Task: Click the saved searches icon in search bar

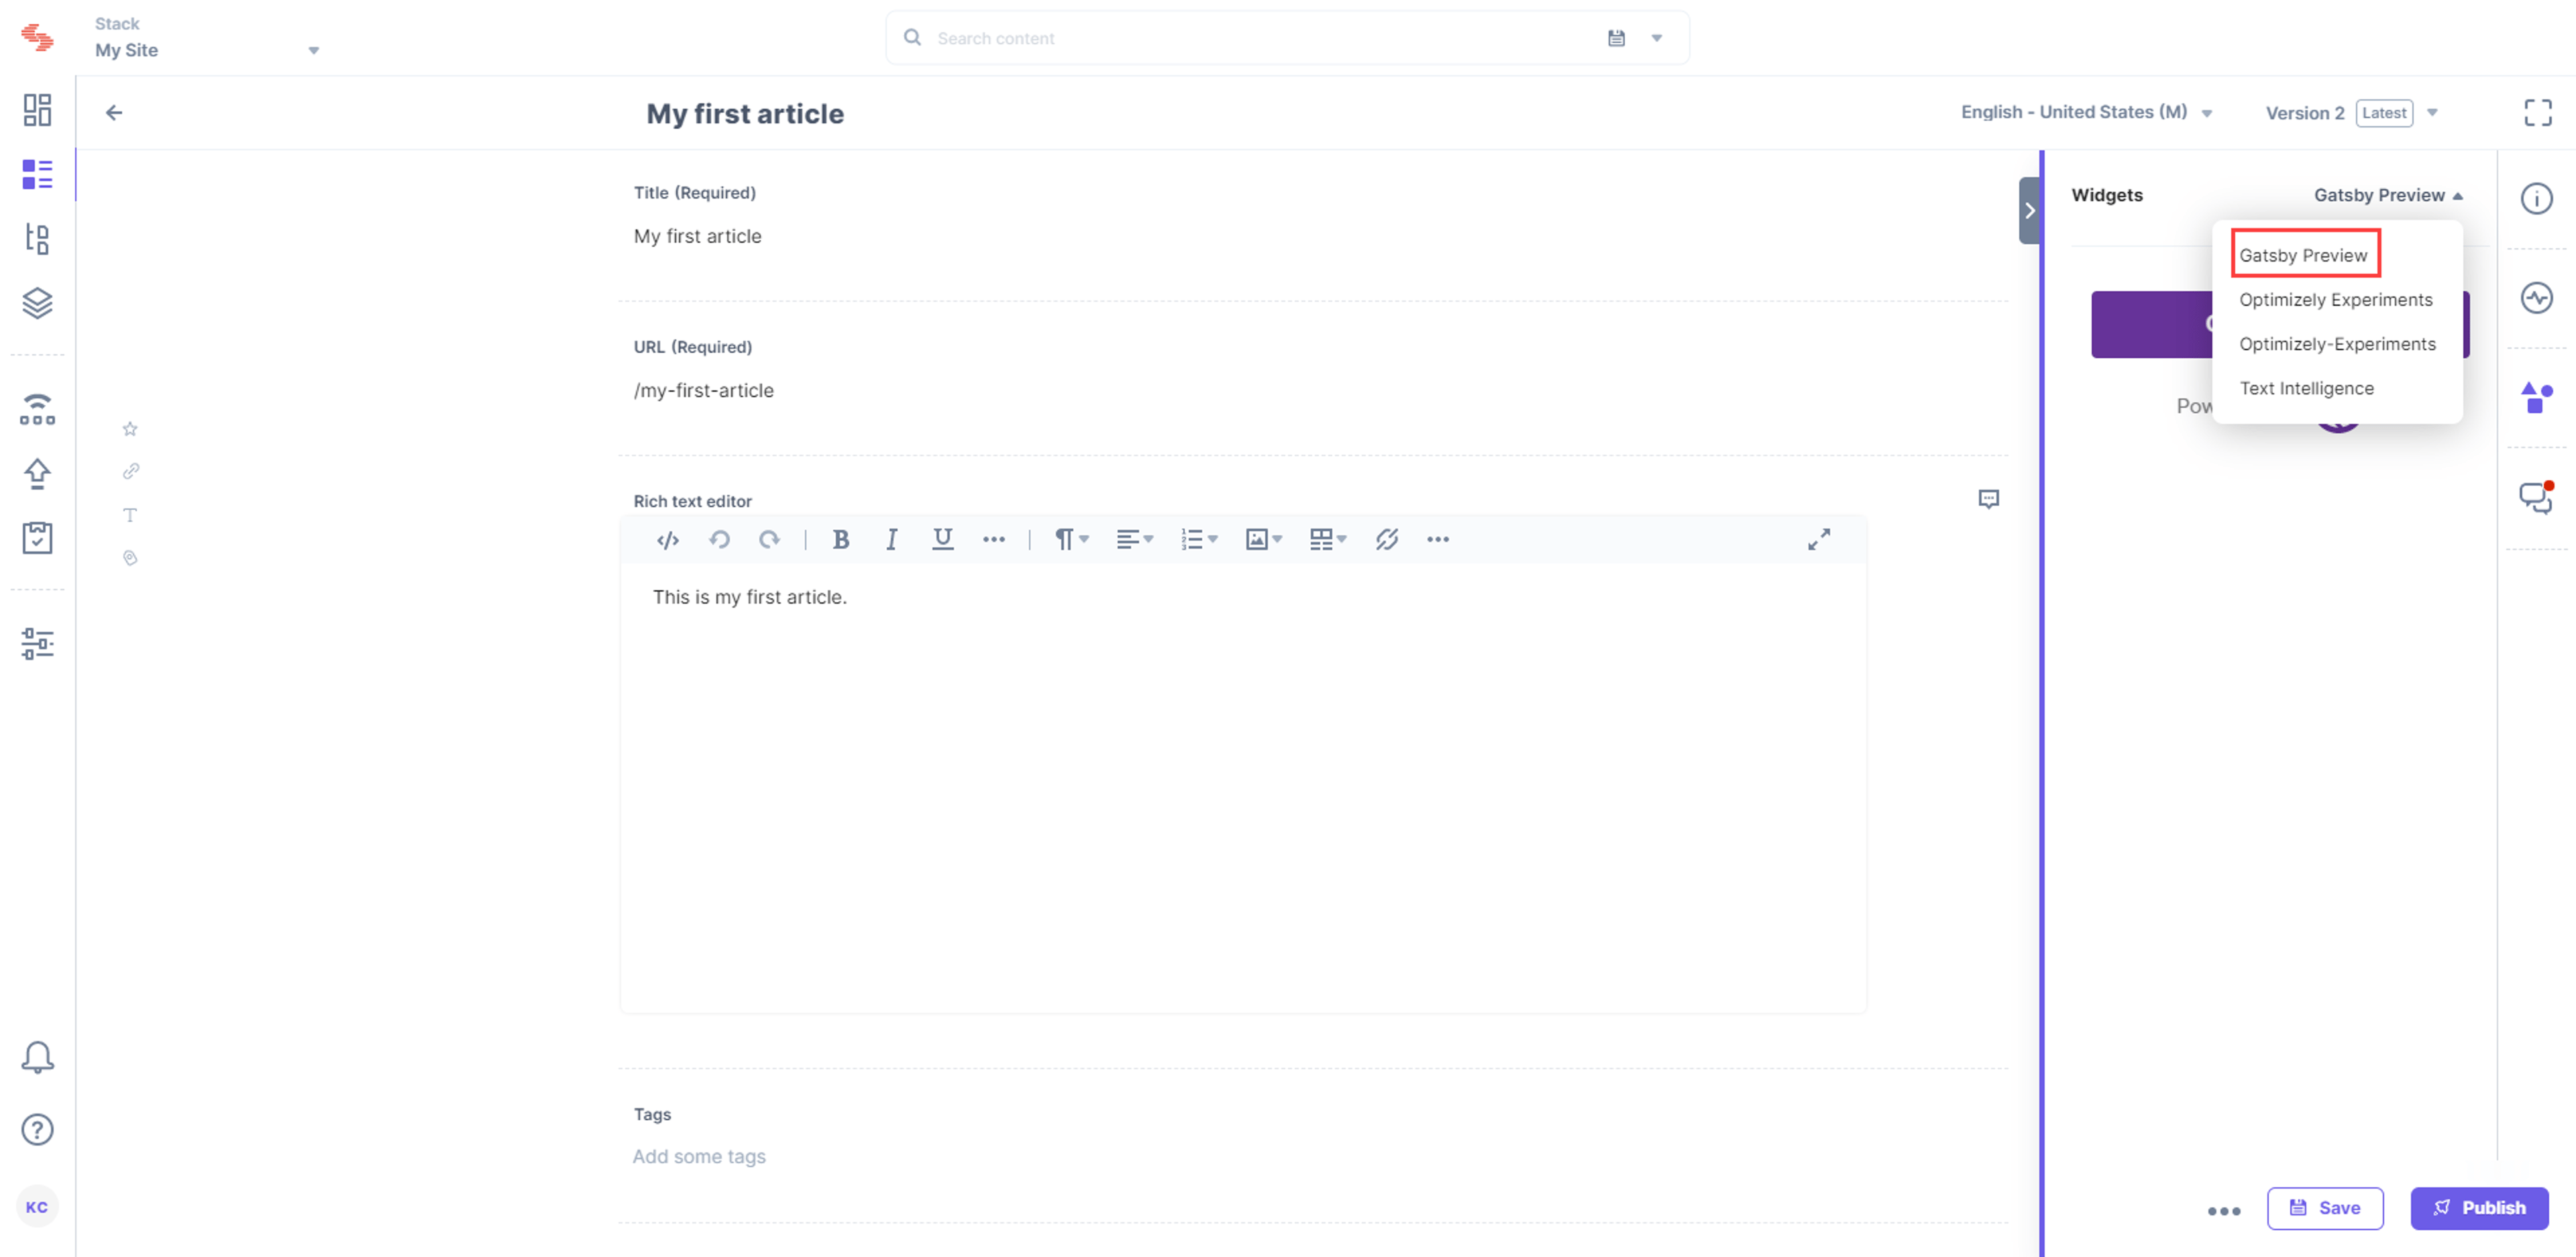Action: click(x=1616, y=38)
